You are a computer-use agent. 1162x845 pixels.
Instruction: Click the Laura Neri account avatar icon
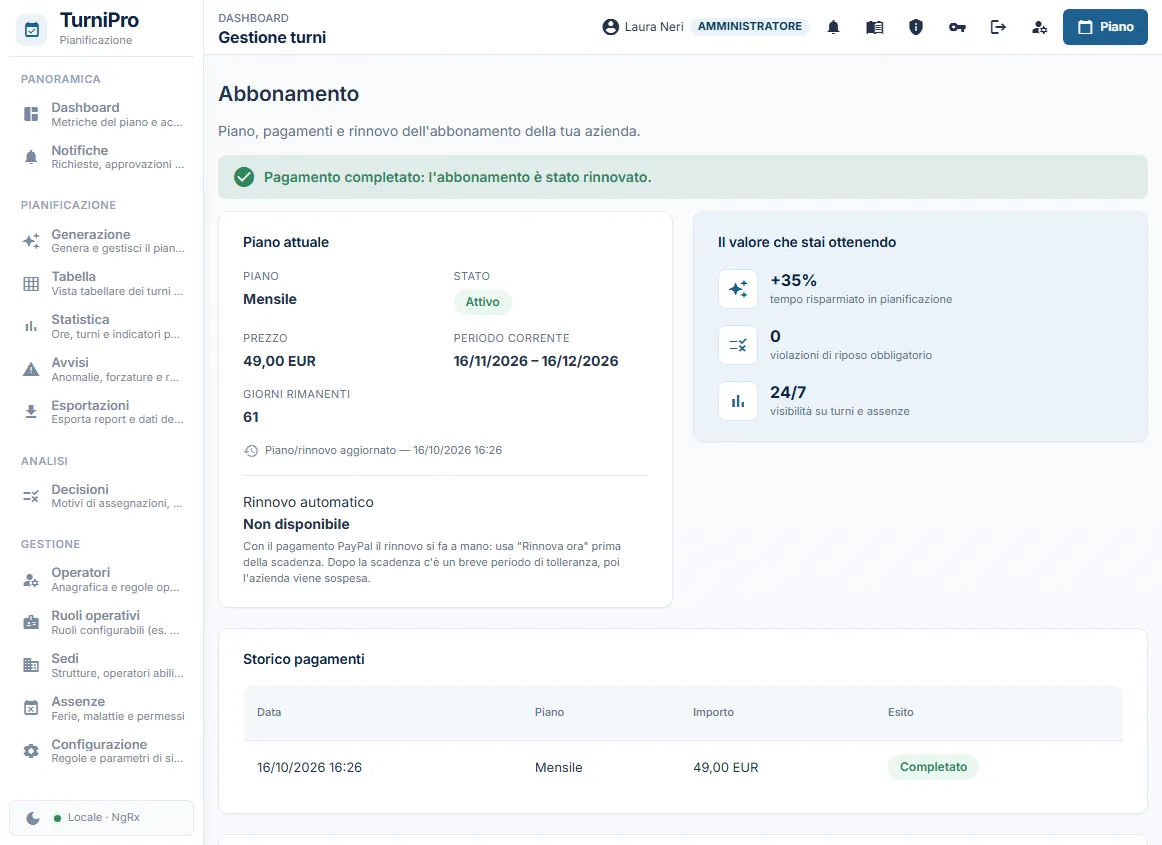point(611,27)
